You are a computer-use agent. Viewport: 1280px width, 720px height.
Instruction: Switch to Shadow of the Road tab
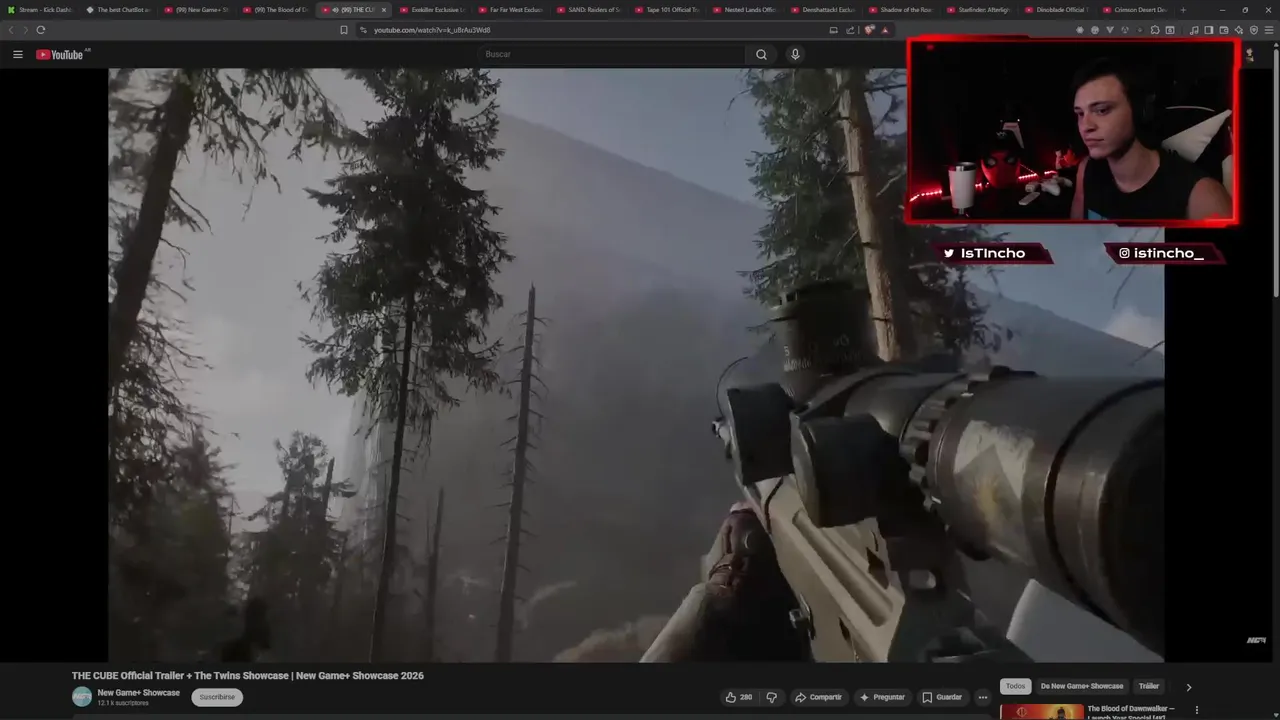(900, 9)
